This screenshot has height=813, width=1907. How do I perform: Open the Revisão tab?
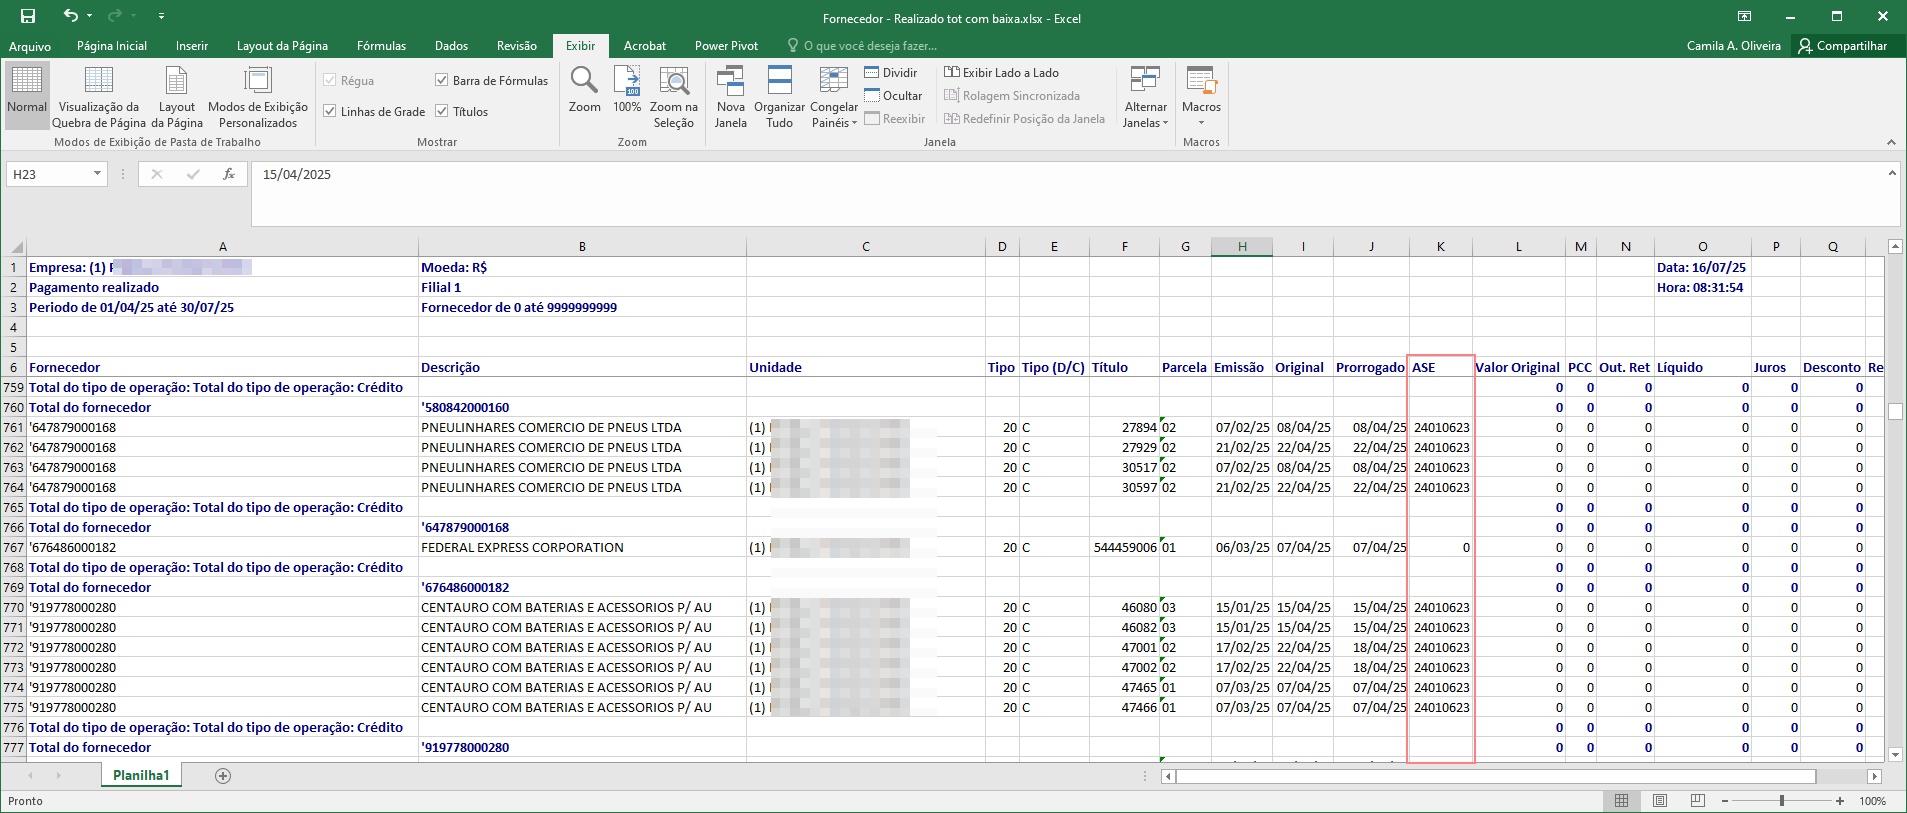click(516, 46)
